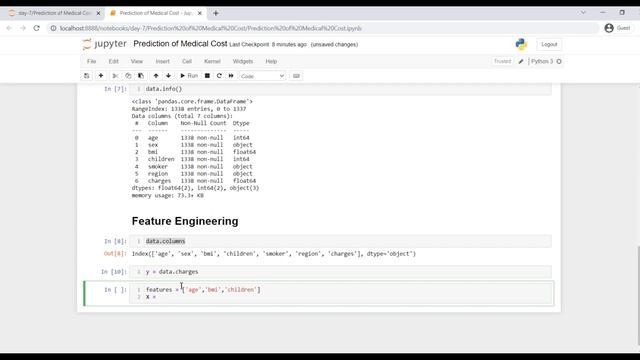
Task: Open a new browser tab
Action: (x=216, y=13)
